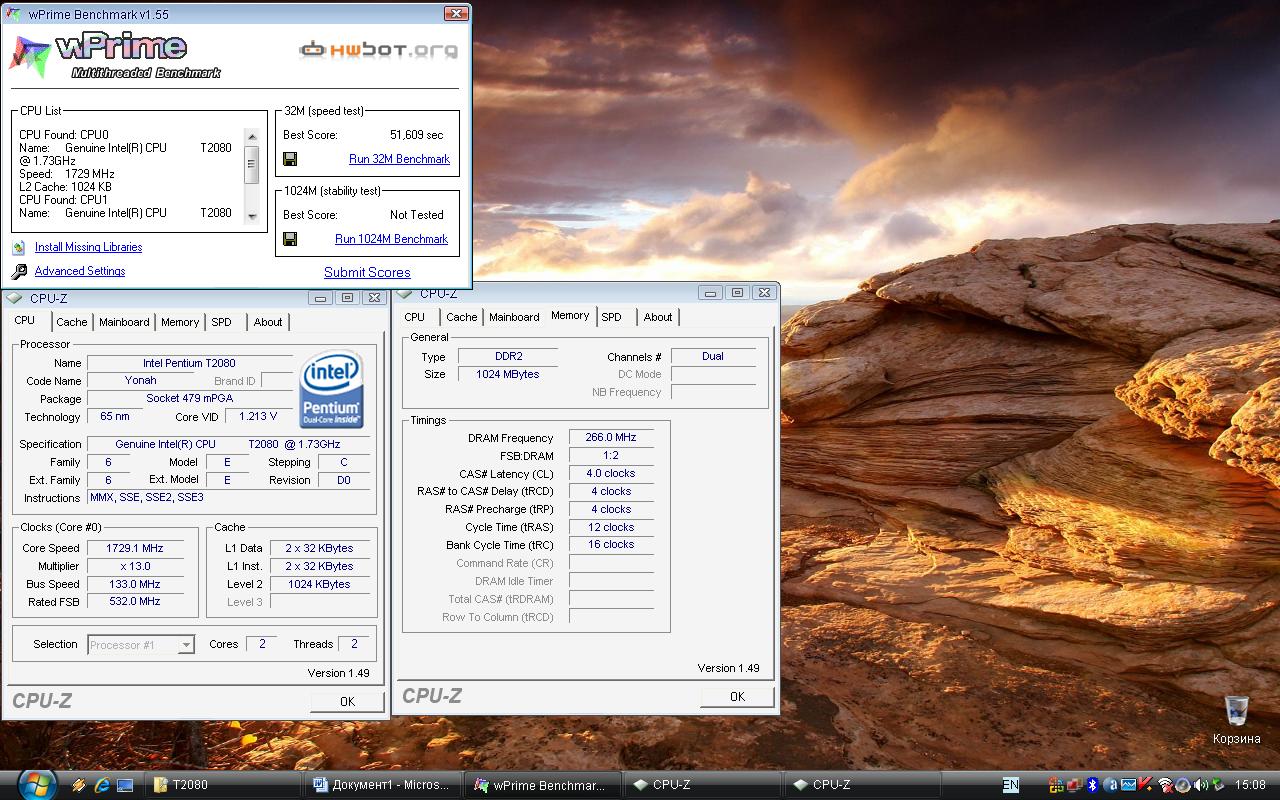
Task: Click the Core Speed value 1729.1 MHz
Action: pos(134,548)
